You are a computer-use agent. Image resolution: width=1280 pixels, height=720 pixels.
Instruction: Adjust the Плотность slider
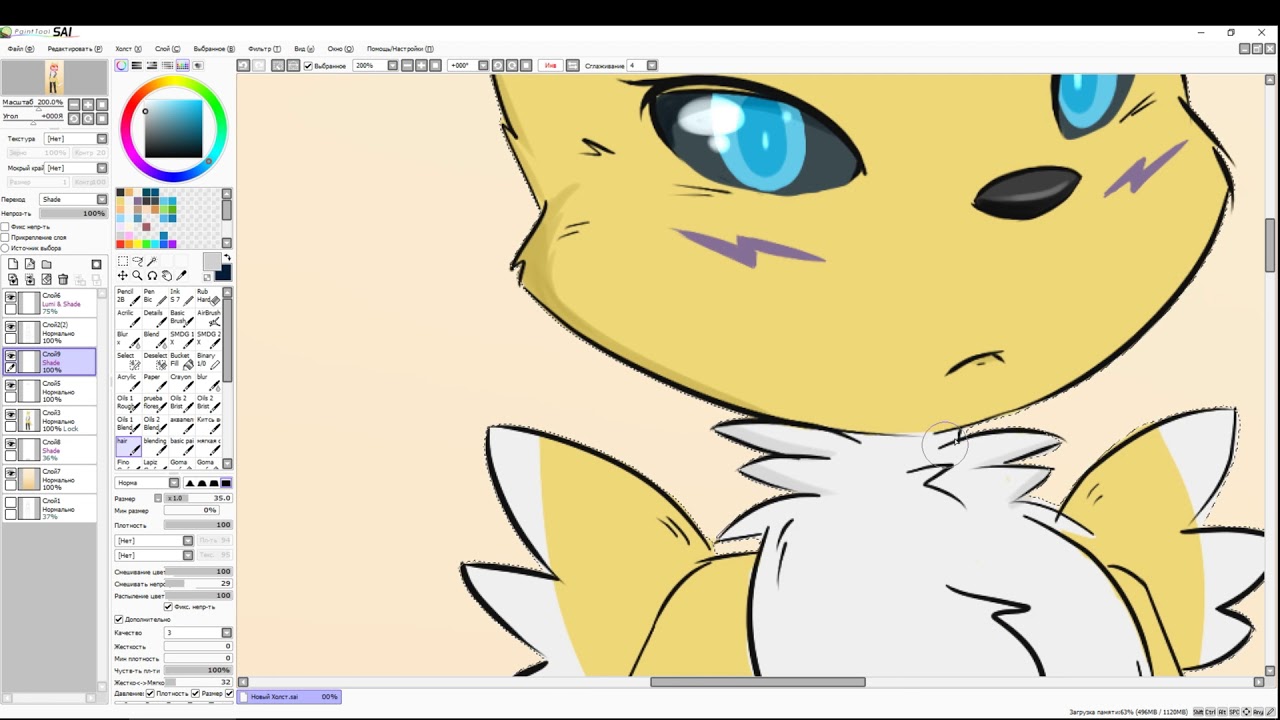click(198, 525)
